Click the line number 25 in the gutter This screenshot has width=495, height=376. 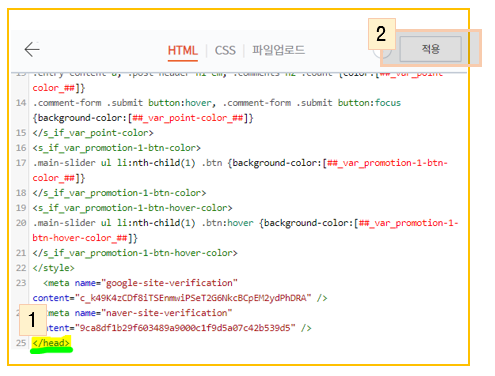[x=21, y=343]
